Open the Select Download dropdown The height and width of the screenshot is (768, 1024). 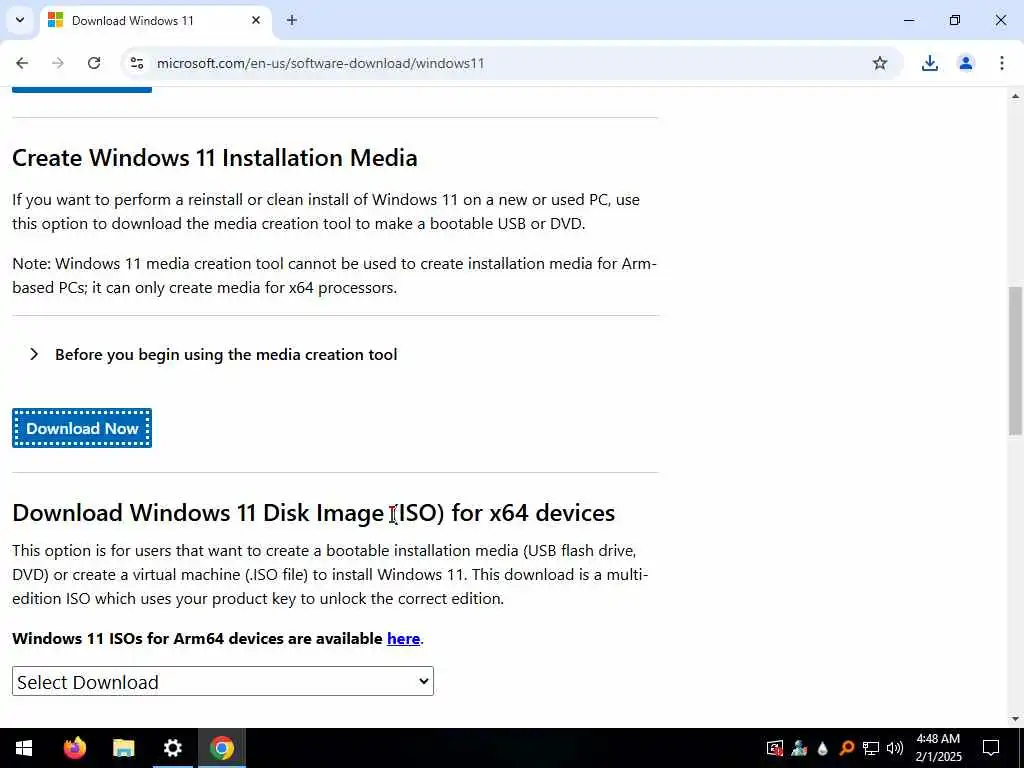223,681
